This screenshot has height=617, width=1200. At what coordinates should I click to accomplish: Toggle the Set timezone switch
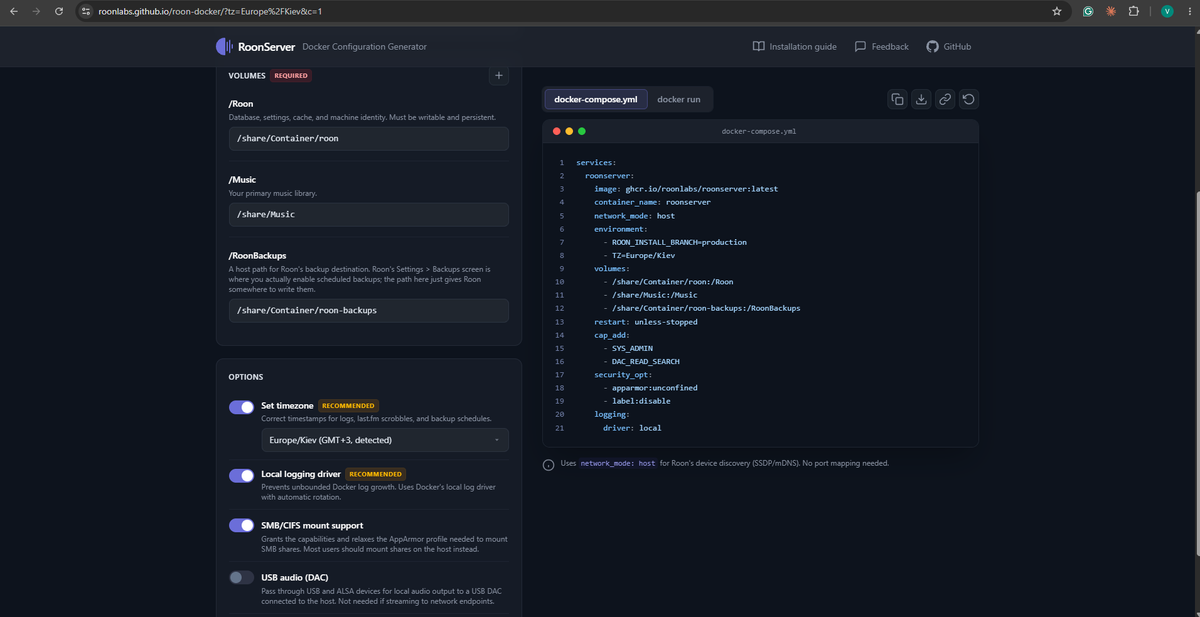click(241, 407)
